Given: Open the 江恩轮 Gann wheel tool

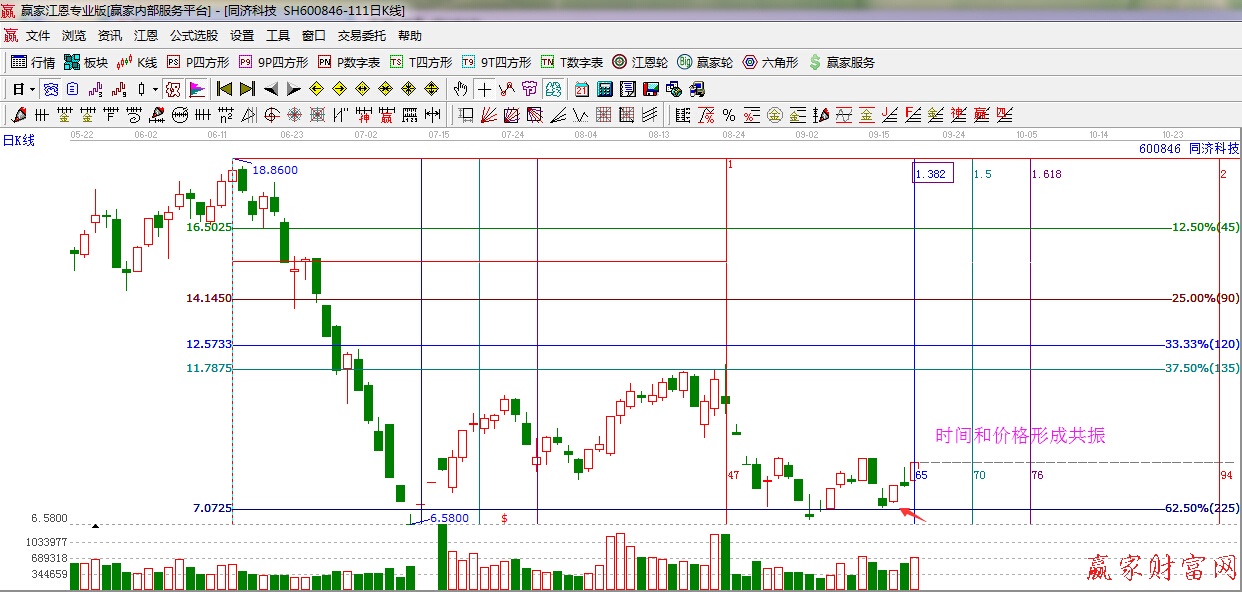Looking at the screenshot, I should pos(642,62).
